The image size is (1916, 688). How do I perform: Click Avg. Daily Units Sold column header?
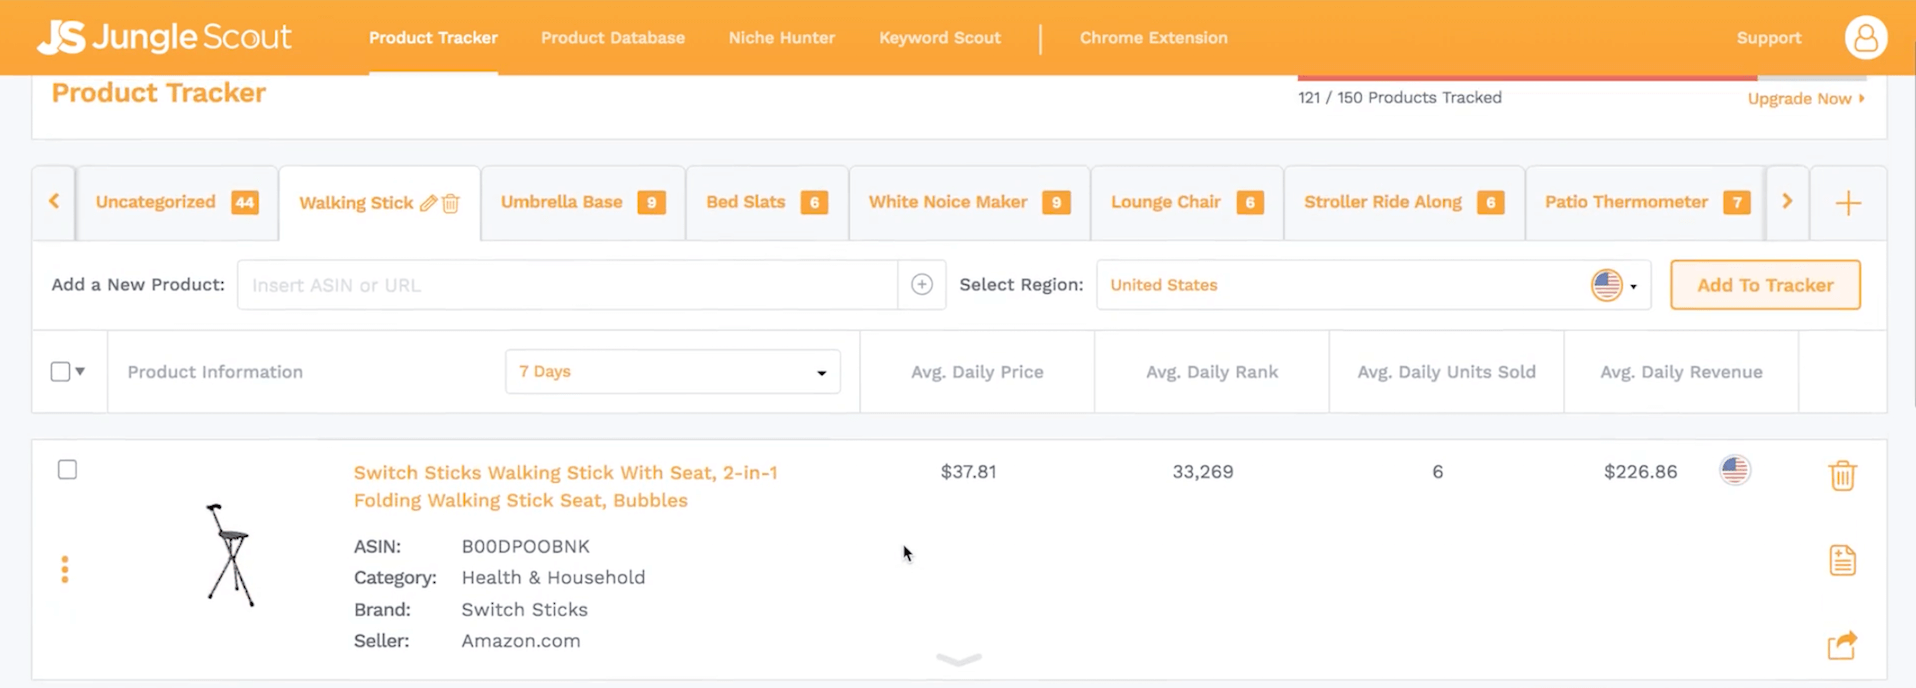(1446, 372)
